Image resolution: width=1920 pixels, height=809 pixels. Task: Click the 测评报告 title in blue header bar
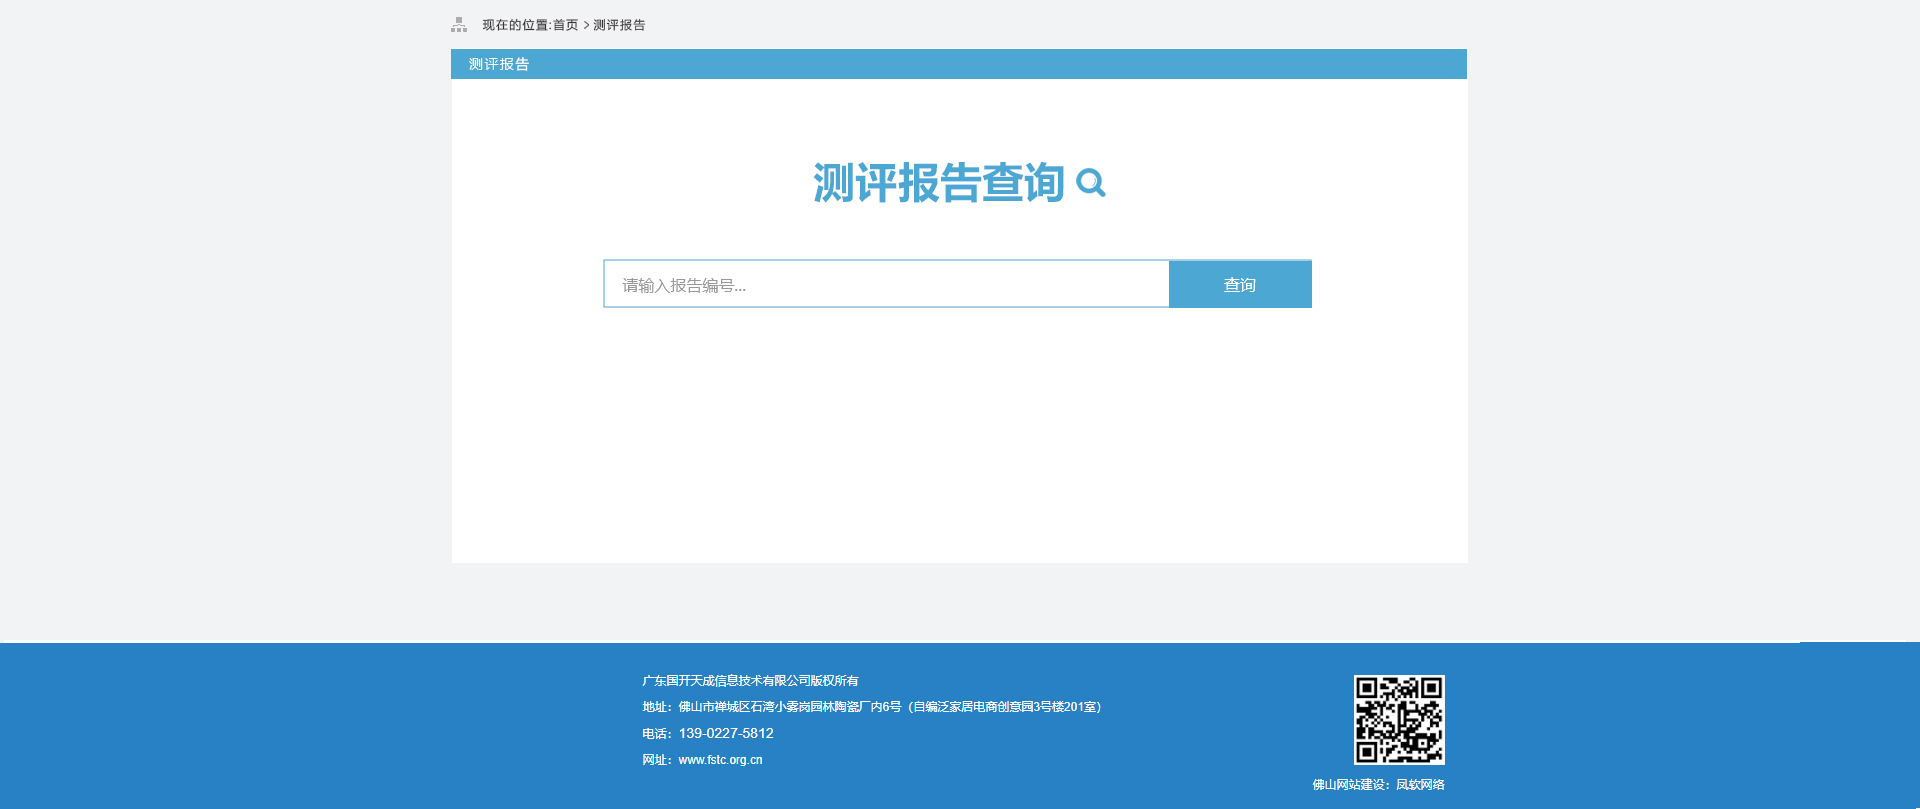tap(499, 64)
